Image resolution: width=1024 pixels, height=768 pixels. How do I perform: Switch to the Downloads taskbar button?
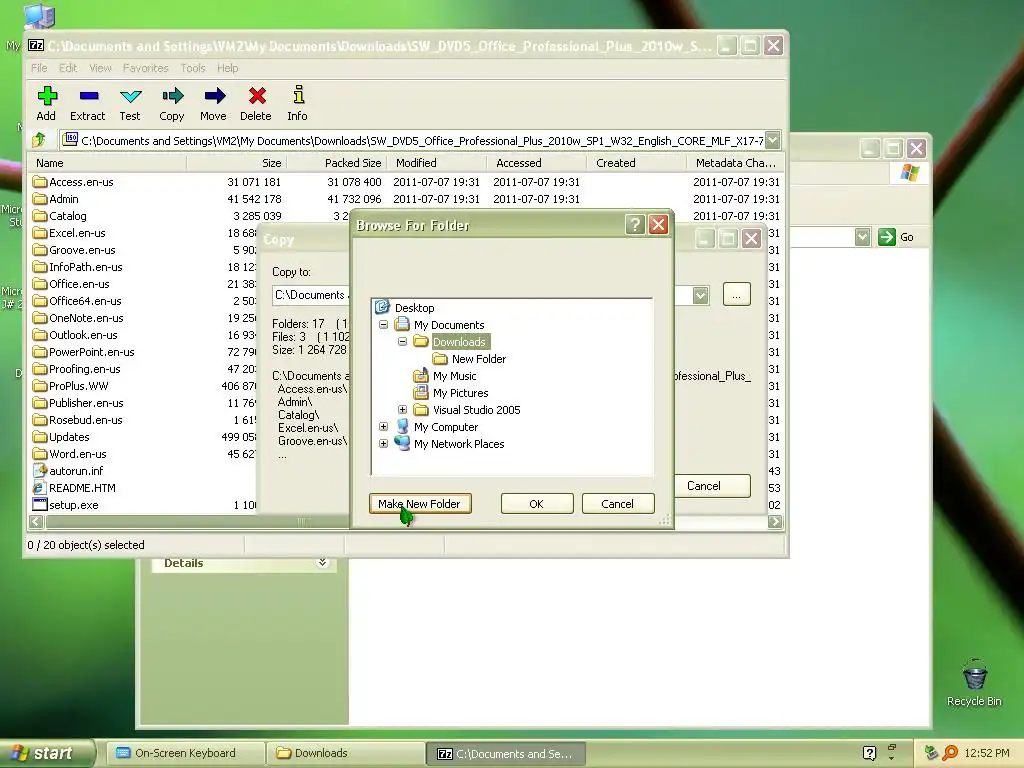346,753
